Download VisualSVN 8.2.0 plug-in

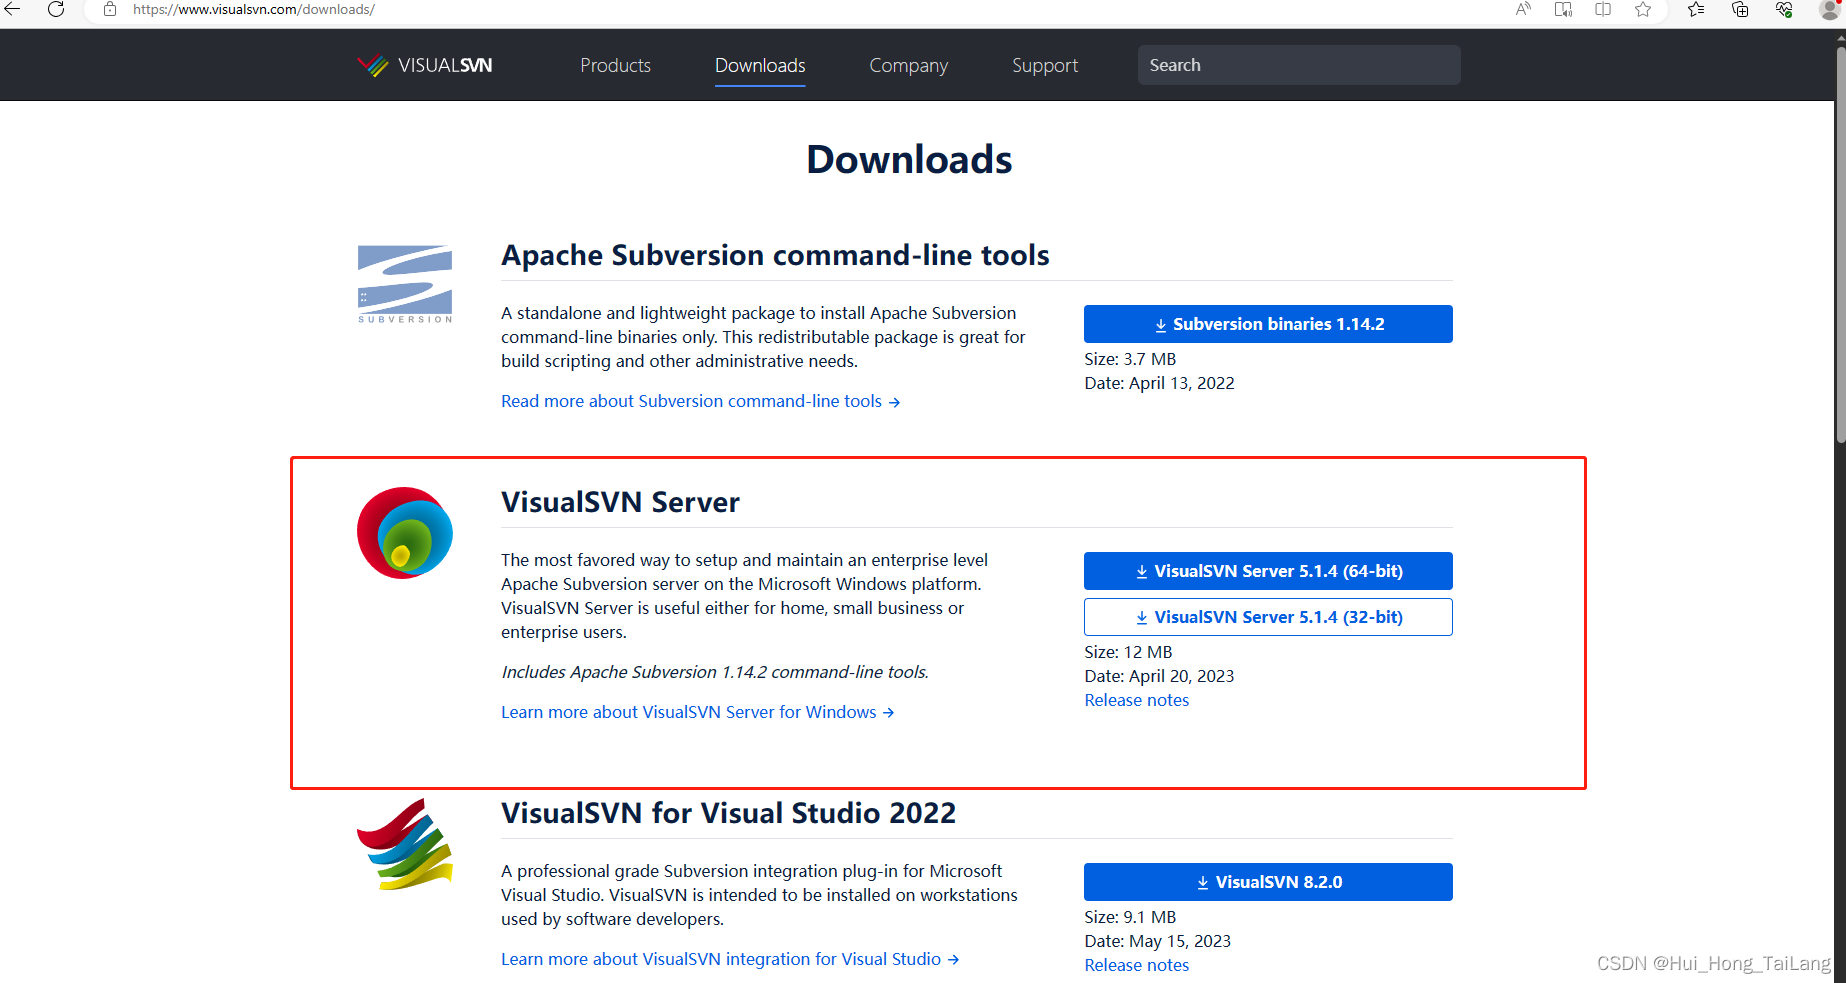tap(1268, 882)
